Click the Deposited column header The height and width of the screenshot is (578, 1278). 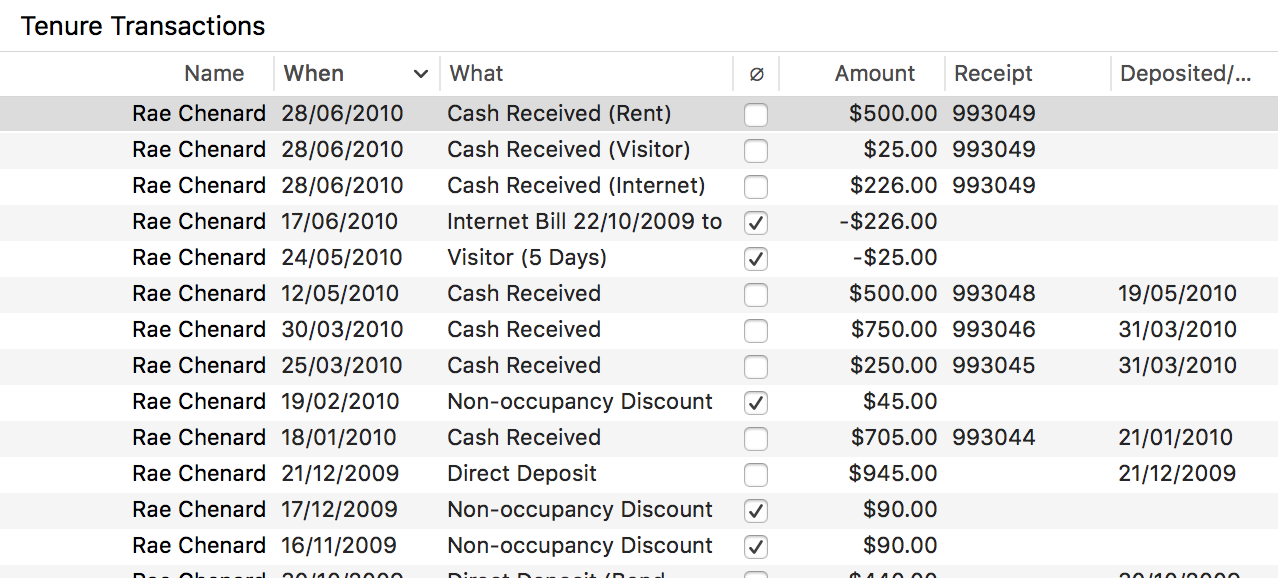coord(1186,74)
